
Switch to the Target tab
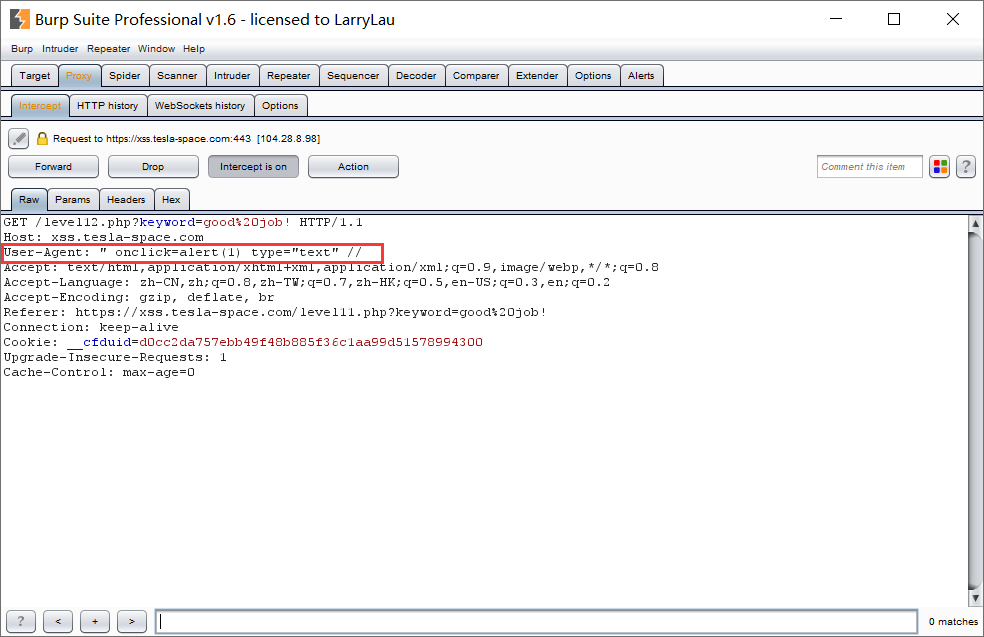pyautogui.click(x=35, y=76)
